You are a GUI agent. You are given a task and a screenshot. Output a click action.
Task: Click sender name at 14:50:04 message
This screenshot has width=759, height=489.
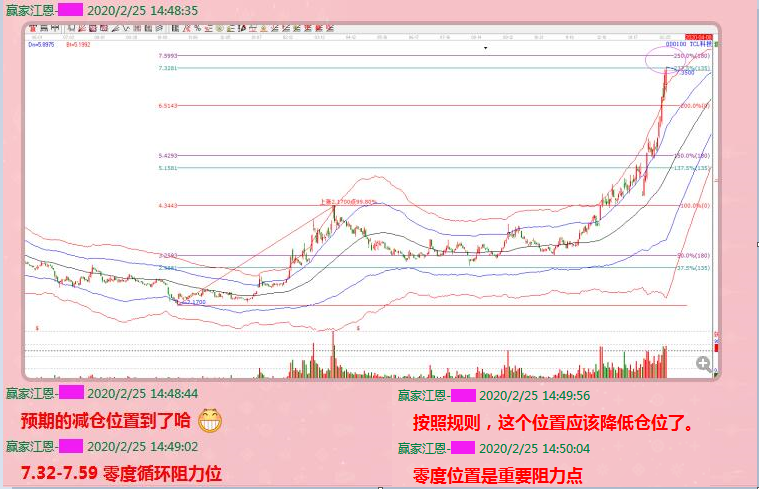[421, 448]
